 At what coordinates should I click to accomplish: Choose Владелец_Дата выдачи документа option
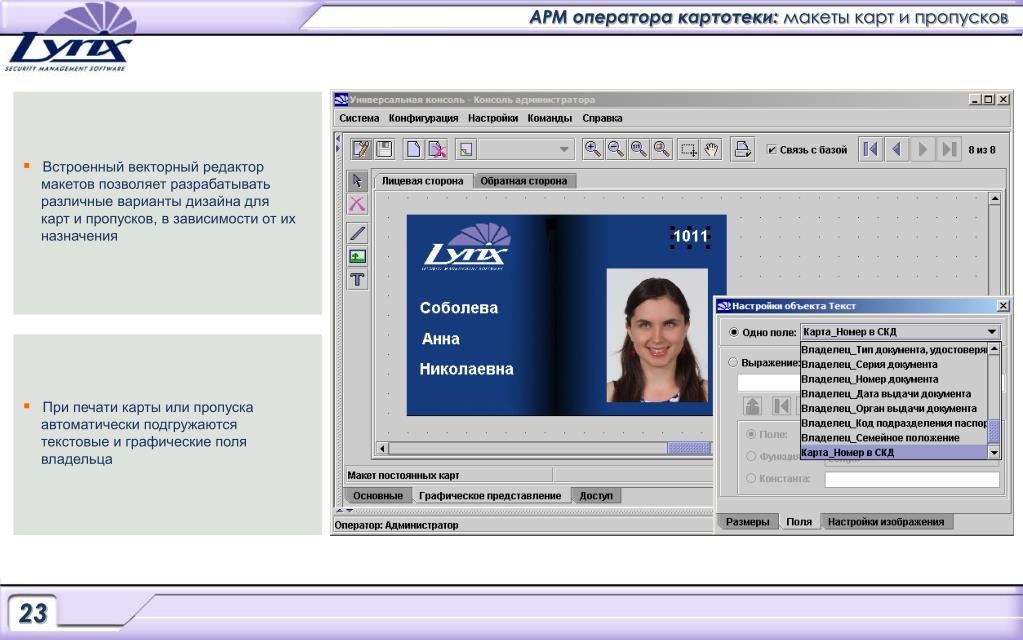point(894,394)
